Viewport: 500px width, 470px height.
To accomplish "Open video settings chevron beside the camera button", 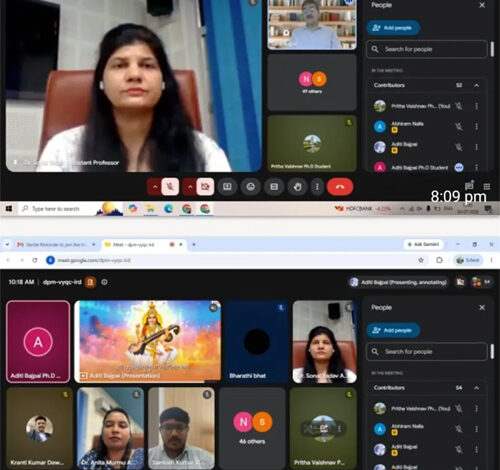I will [190, 187].
